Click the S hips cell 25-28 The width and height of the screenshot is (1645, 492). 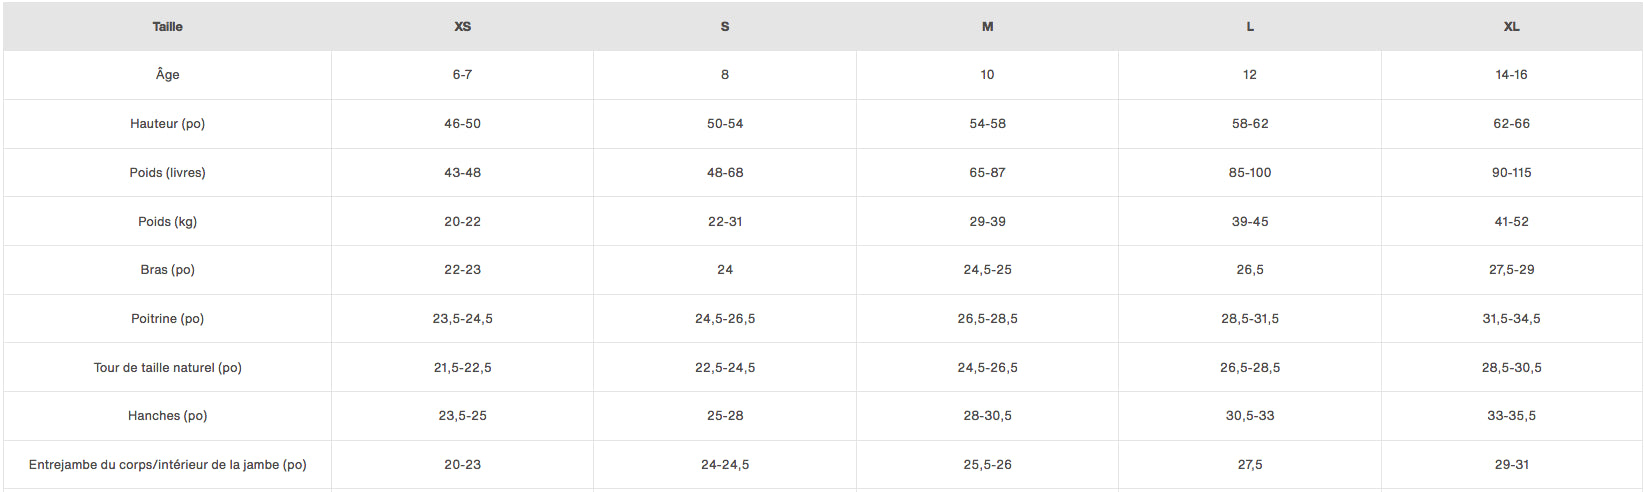coord(725,416)
